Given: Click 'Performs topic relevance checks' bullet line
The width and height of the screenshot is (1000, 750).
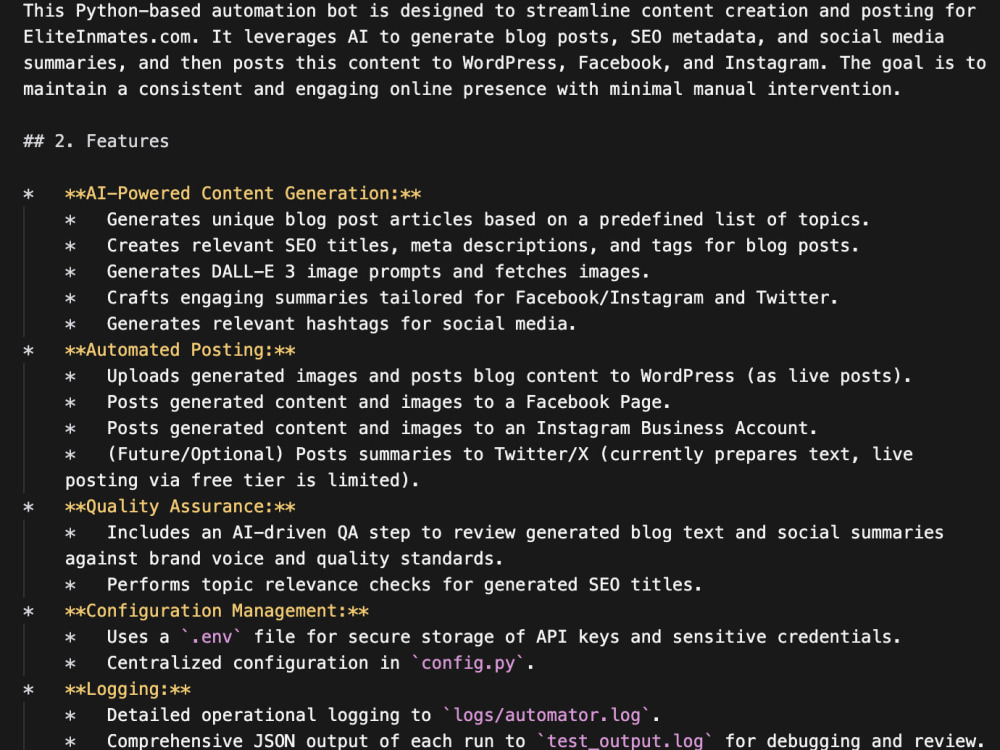Looking at the screenshot, I should [404, 585].
